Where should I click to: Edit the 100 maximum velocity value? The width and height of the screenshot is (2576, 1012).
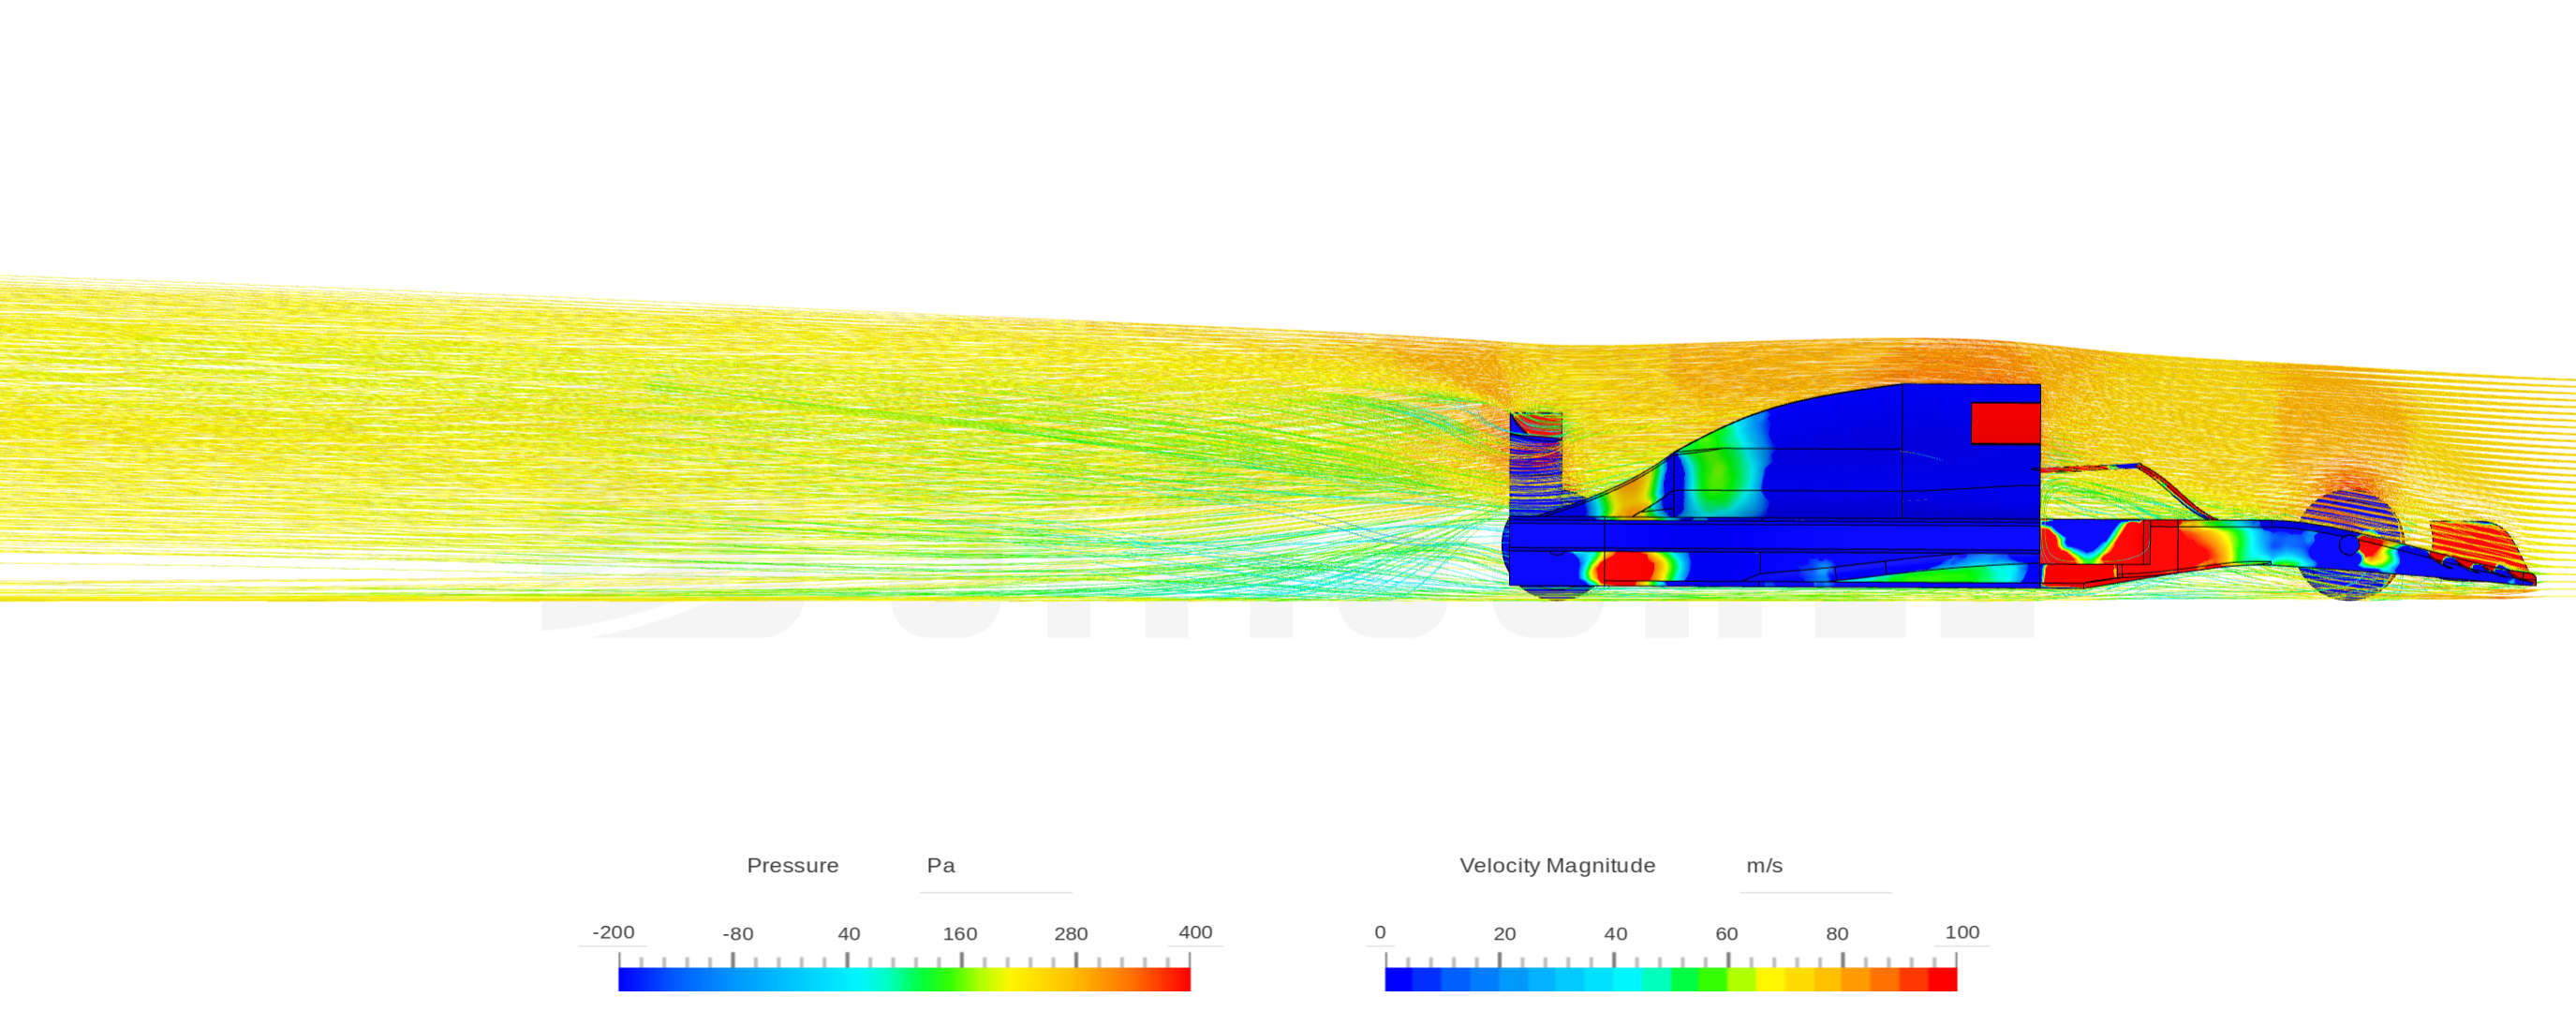pyautogui.click(x=1962, y=932)
